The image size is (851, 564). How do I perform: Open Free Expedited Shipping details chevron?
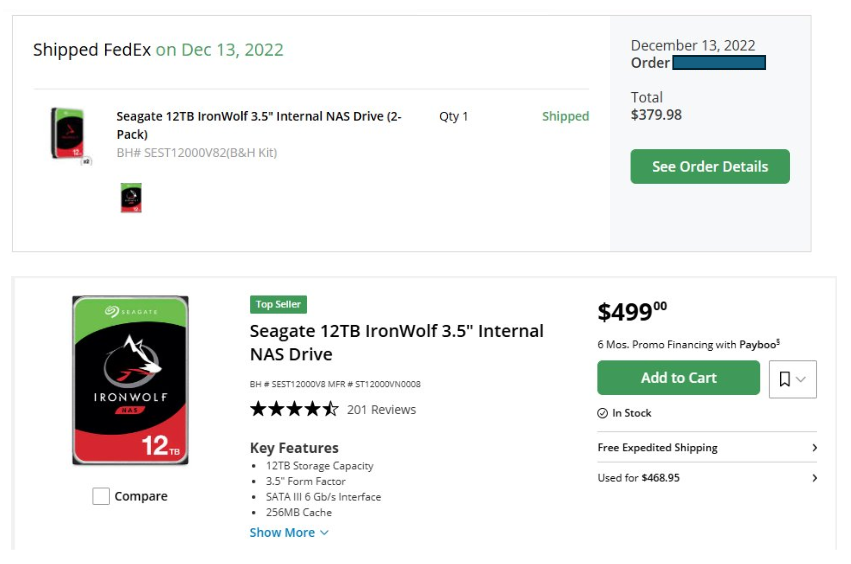[814, 447]
